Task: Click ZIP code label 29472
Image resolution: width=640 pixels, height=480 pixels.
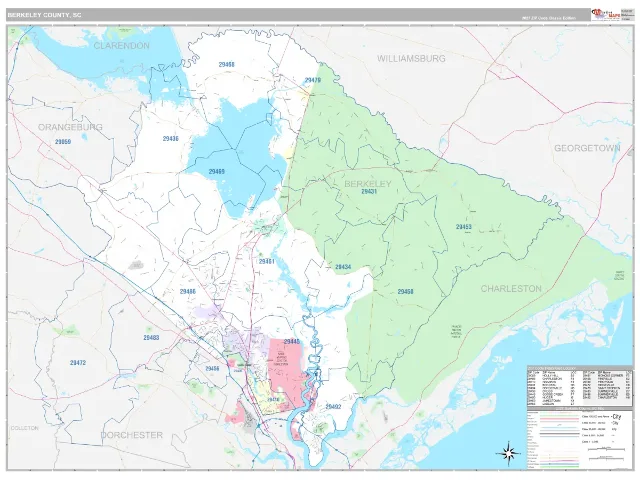Action: tap(78, 363)
